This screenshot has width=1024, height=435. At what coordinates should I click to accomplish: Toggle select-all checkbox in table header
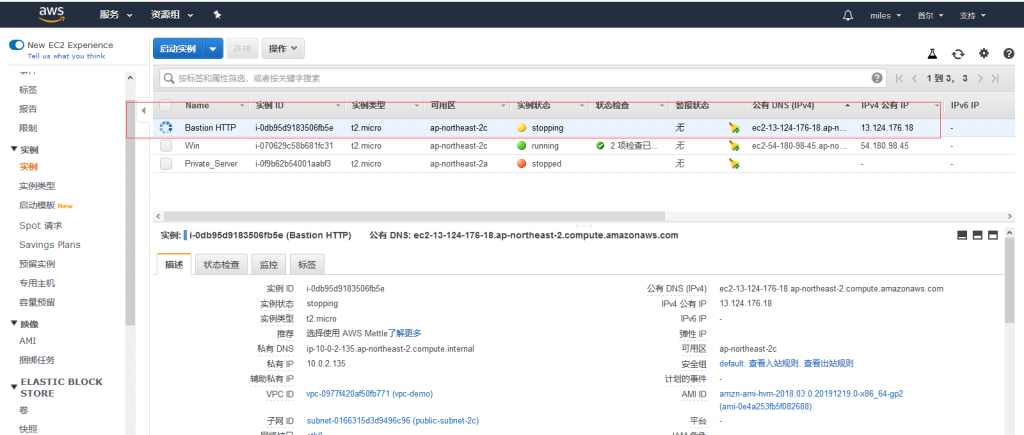coord(166,105)
